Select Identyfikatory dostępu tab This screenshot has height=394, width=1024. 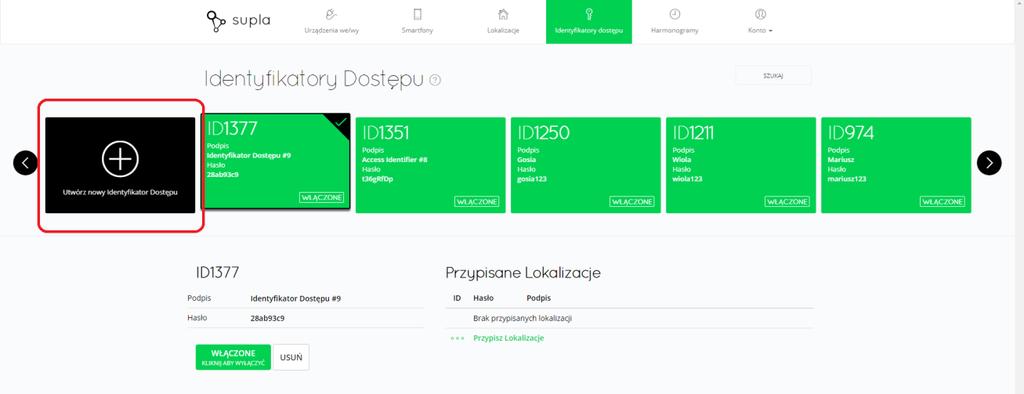tap(588, 22)
